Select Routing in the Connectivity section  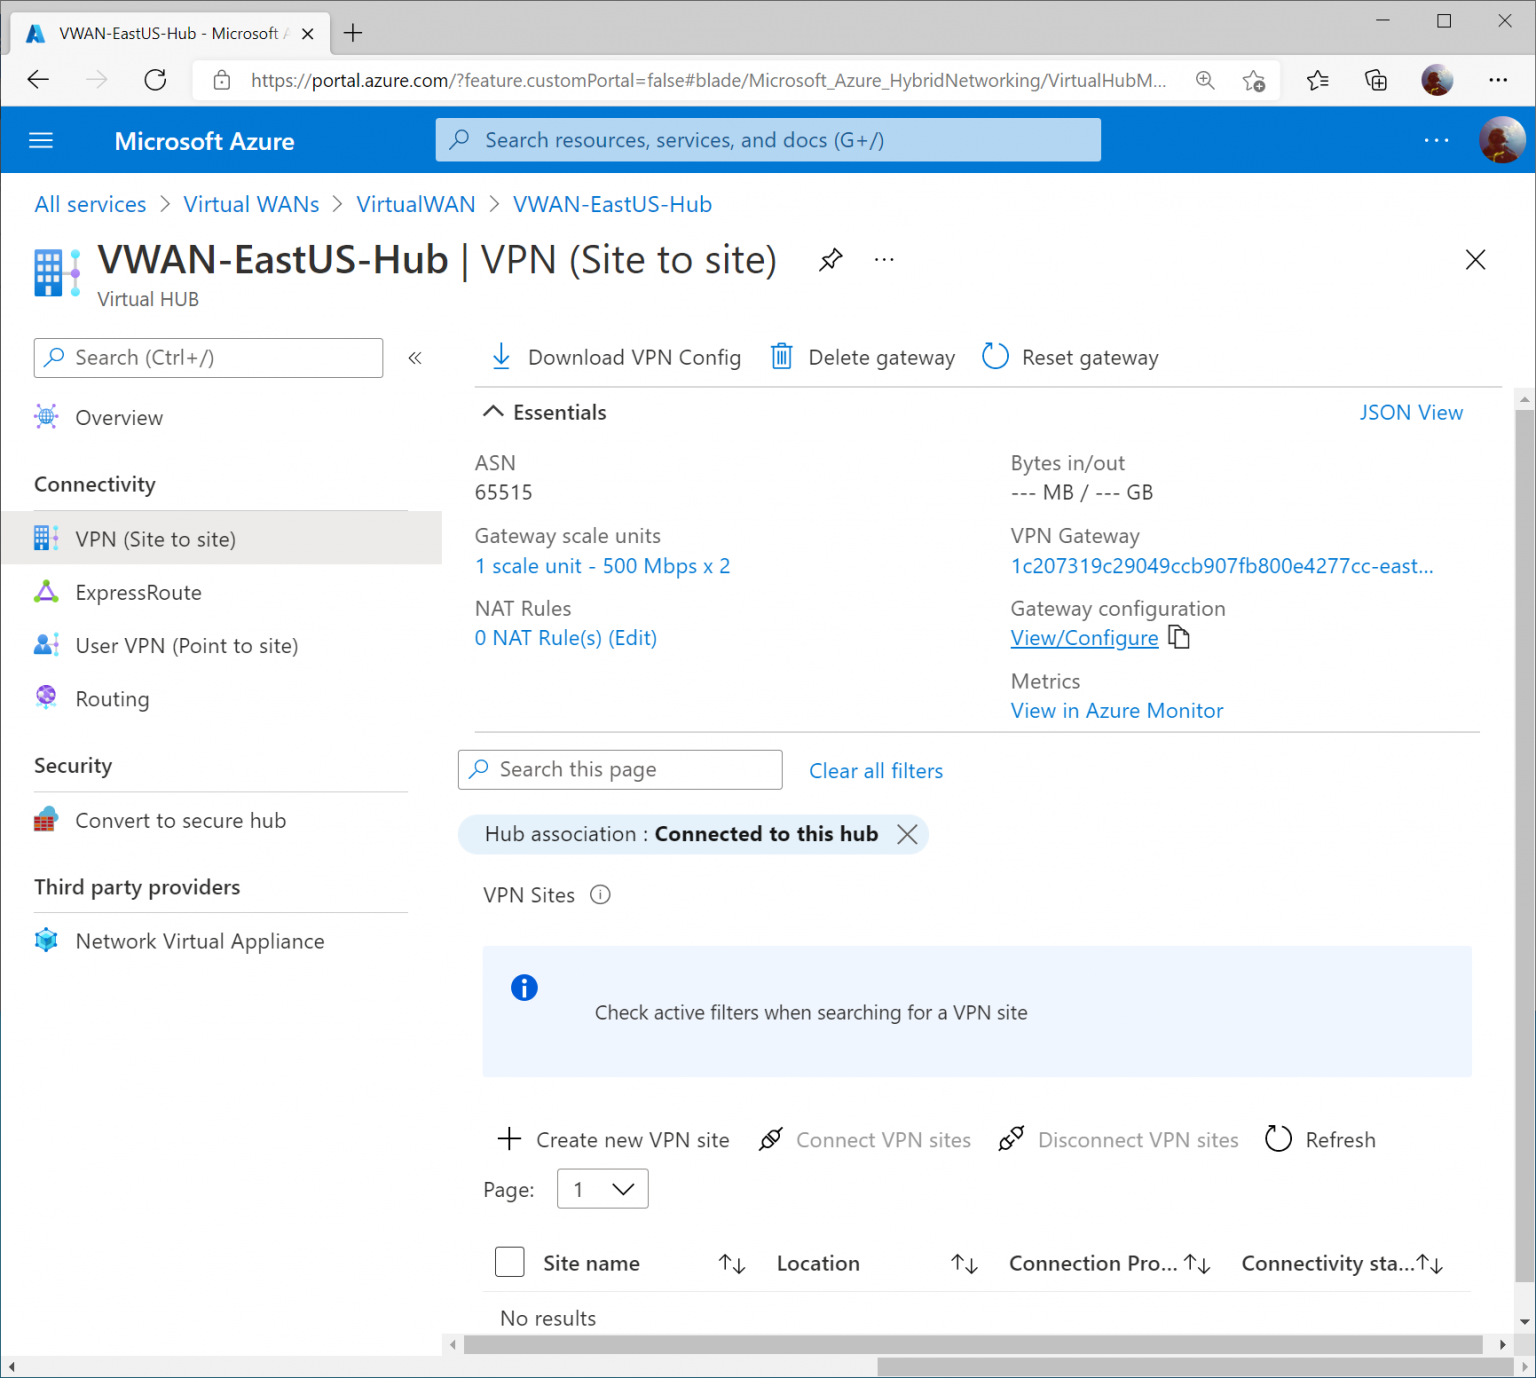tap(112, 698)
